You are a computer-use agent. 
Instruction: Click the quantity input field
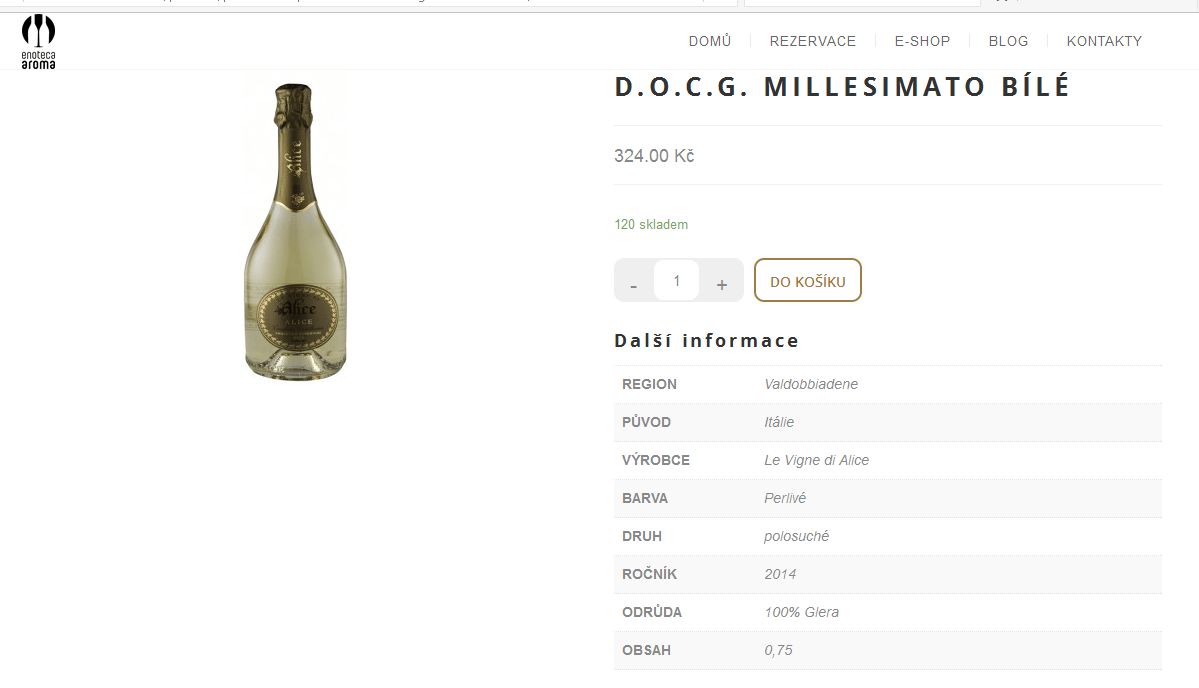(x=677, y=281)
